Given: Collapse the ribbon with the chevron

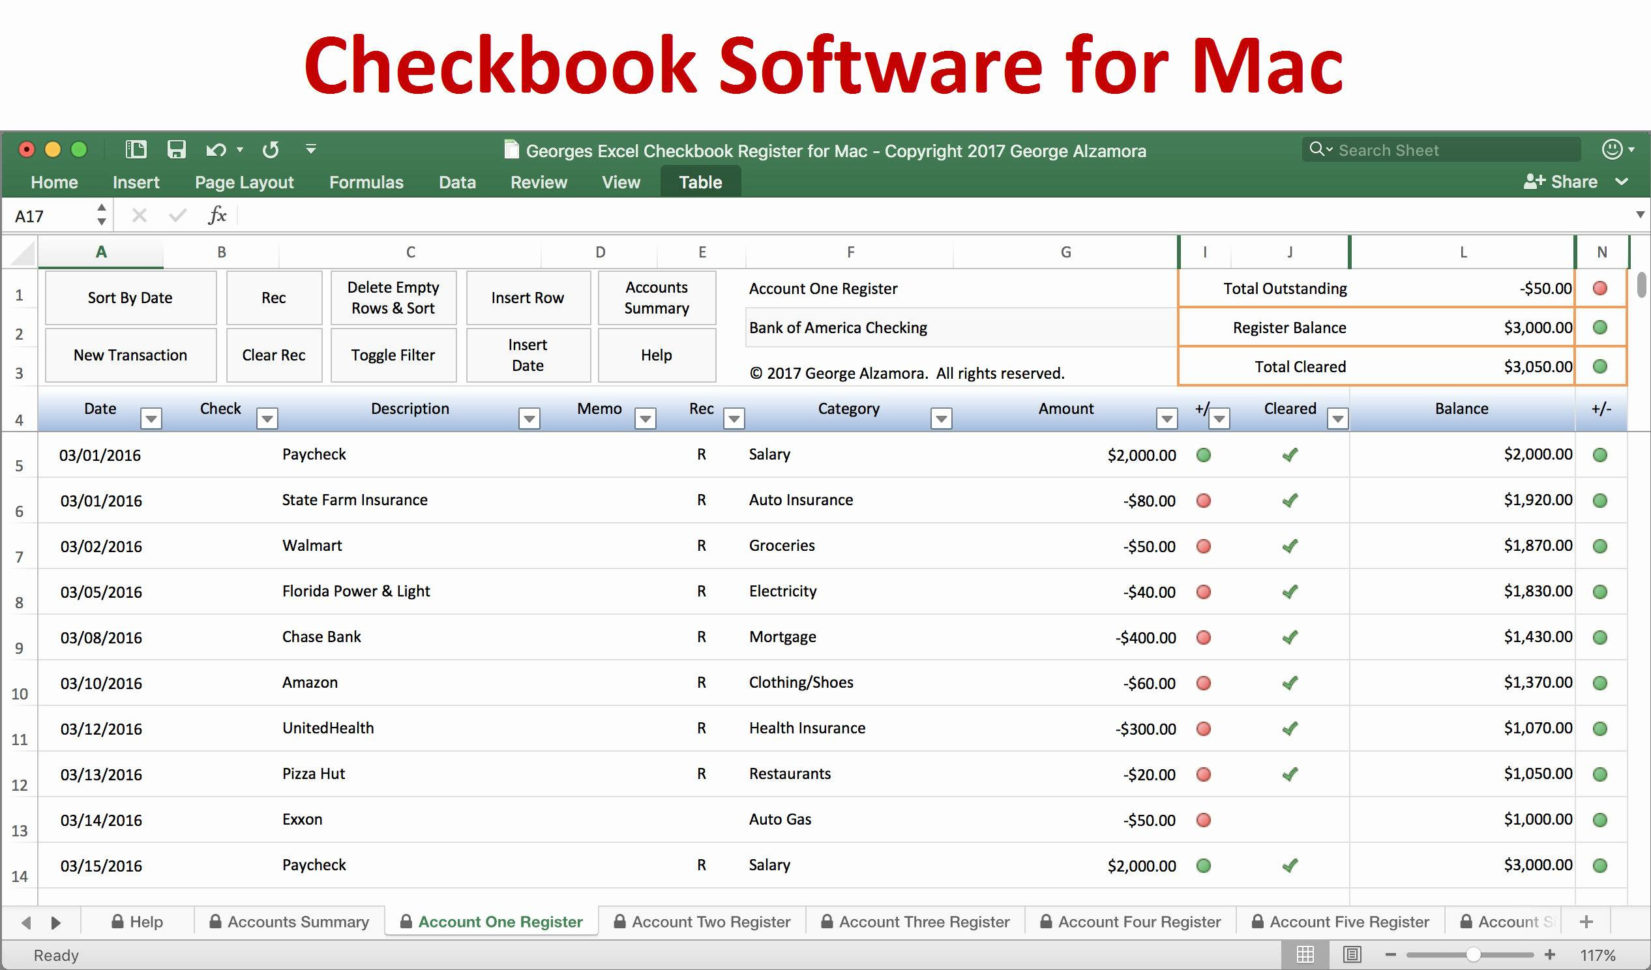Looking at the screenshot, I should (x=1622, y=182).
